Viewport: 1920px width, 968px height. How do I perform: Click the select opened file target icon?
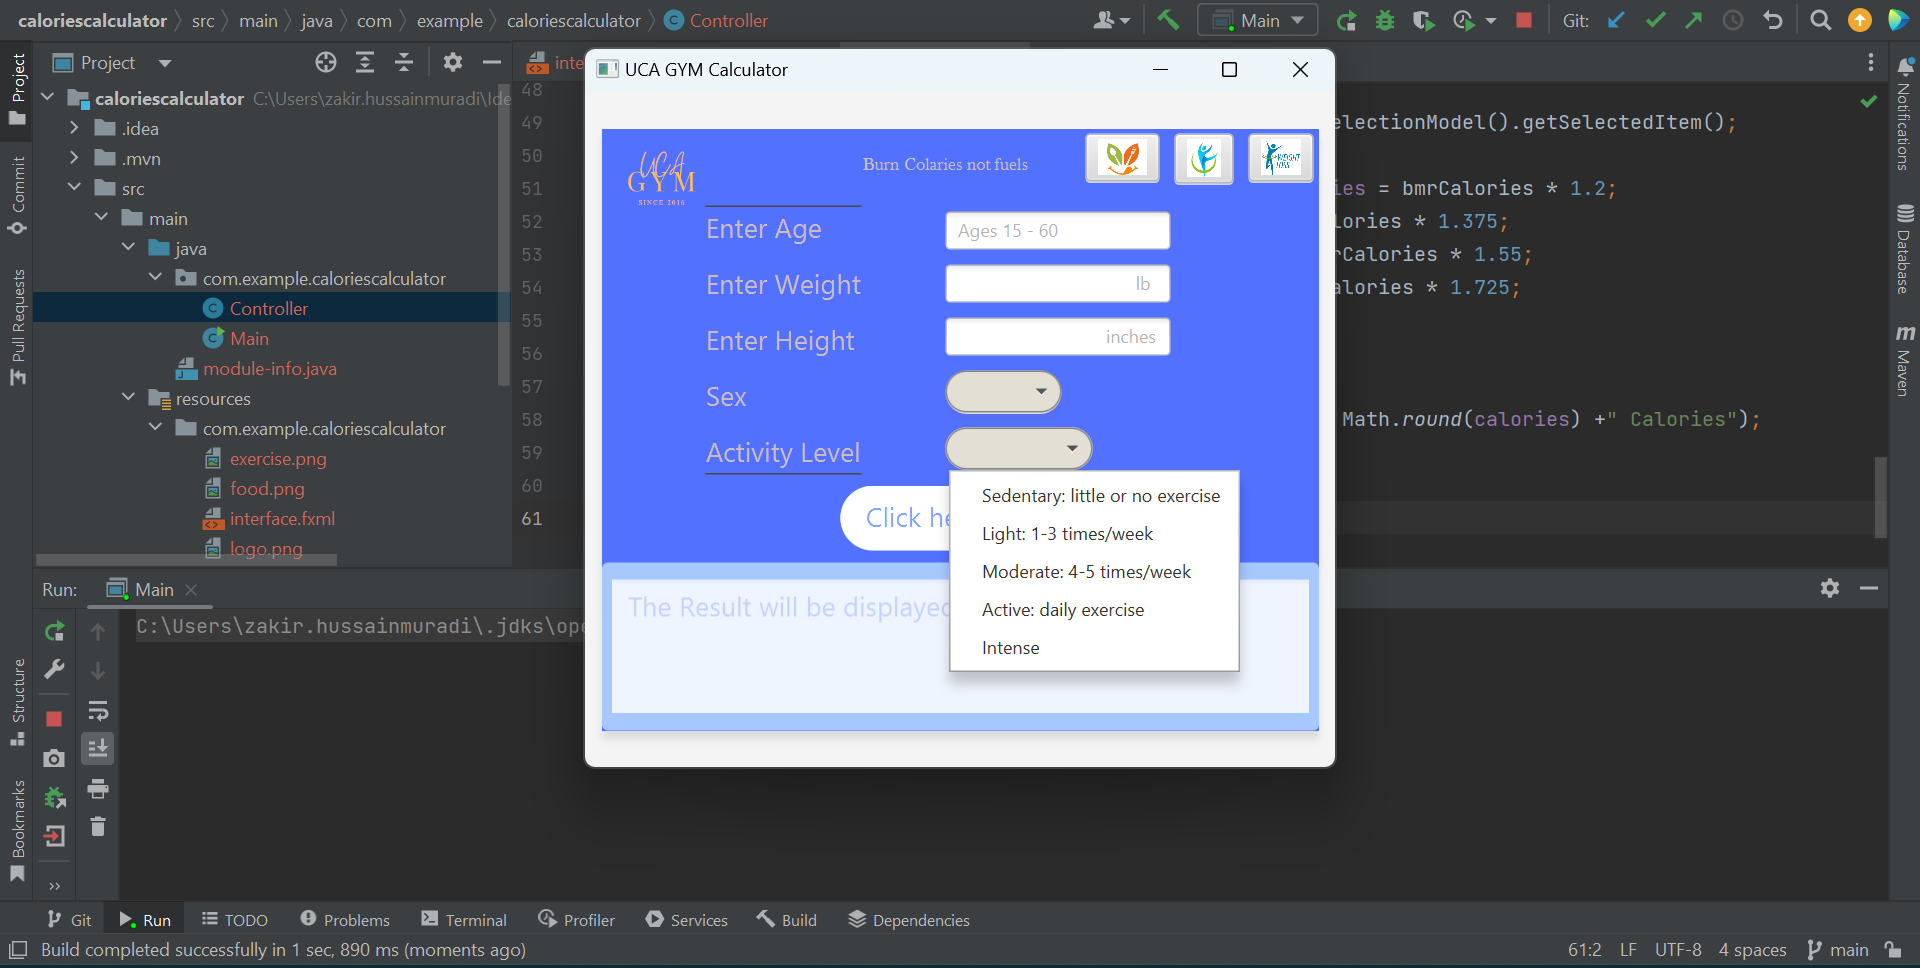pyautogui.click(x=326, y=63)
